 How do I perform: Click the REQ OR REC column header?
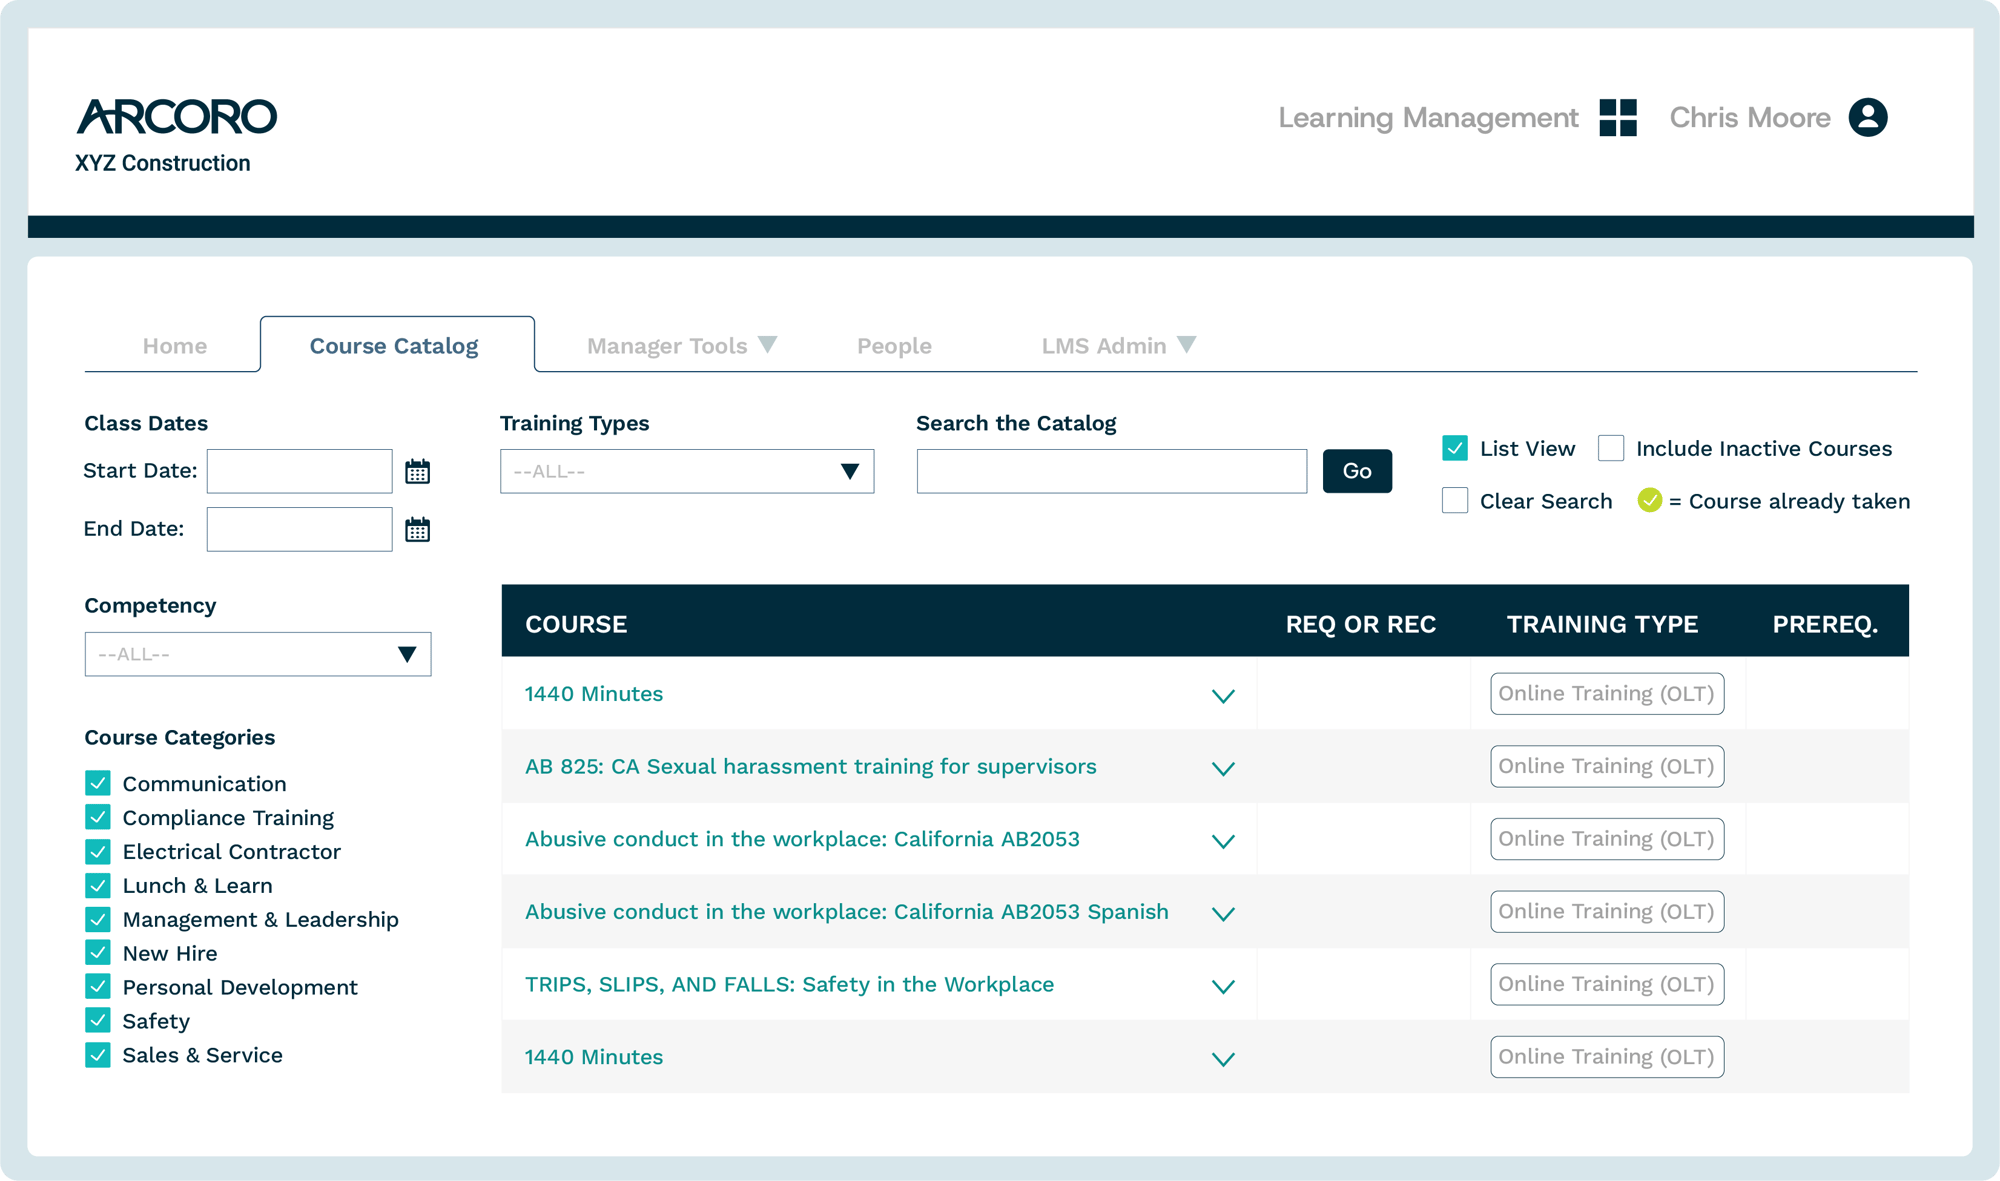click(1361, 624)
